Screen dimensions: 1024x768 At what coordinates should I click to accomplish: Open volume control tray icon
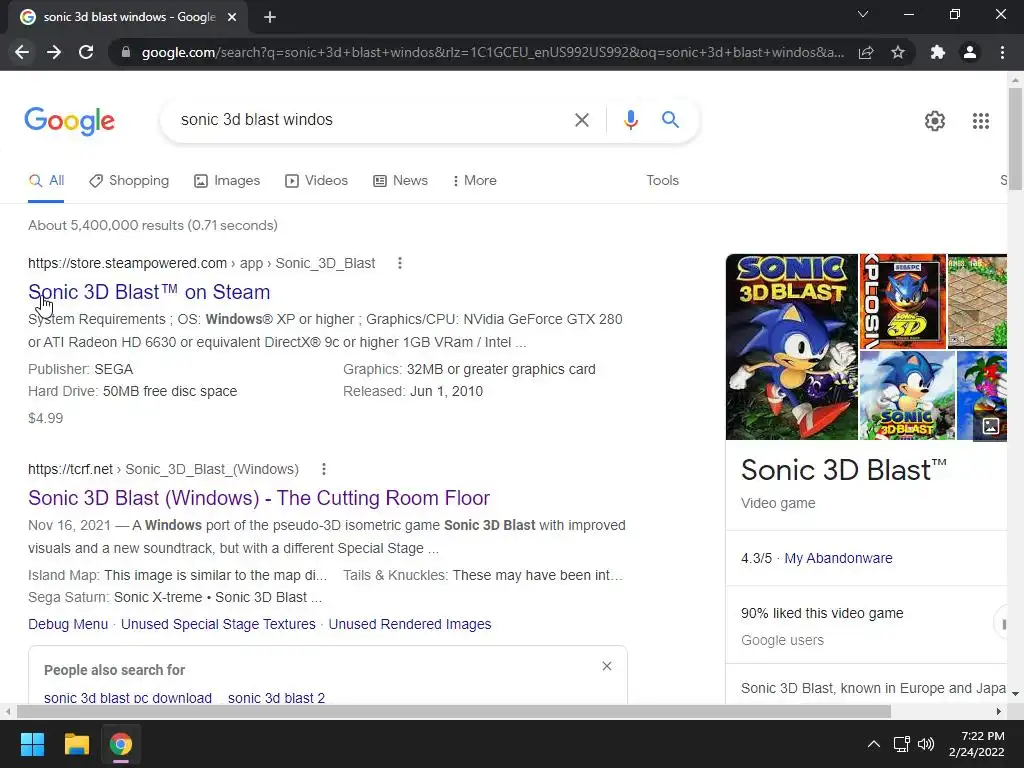926,744
